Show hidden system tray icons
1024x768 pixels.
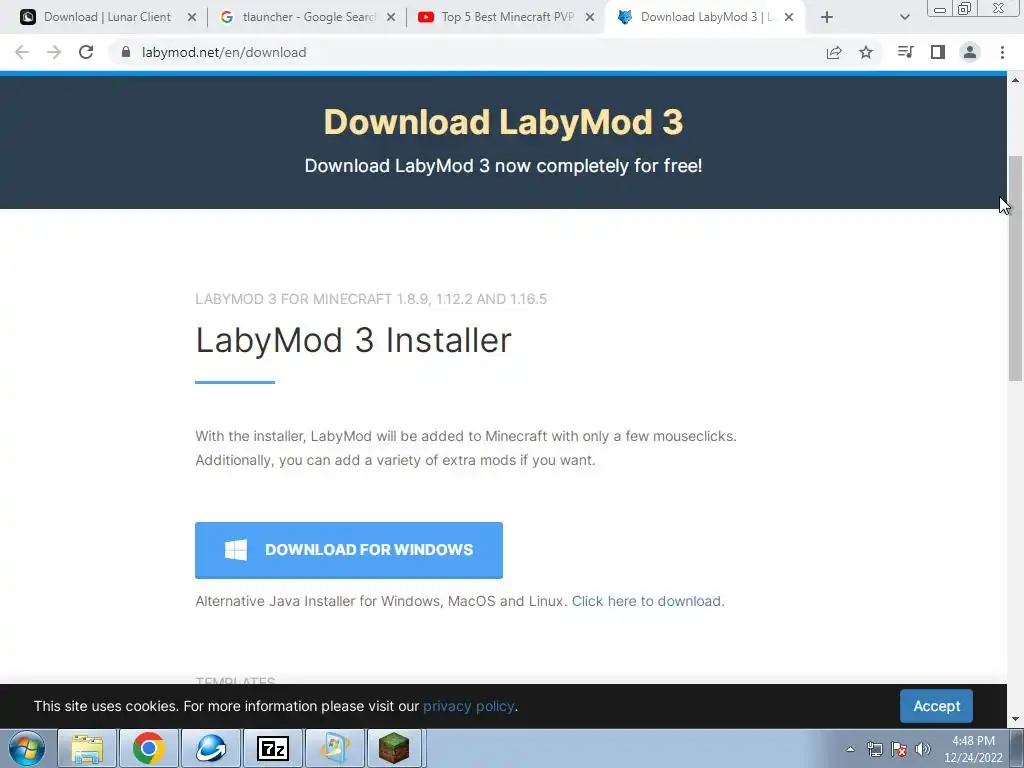pyautogui.click(x=850, y=749)
